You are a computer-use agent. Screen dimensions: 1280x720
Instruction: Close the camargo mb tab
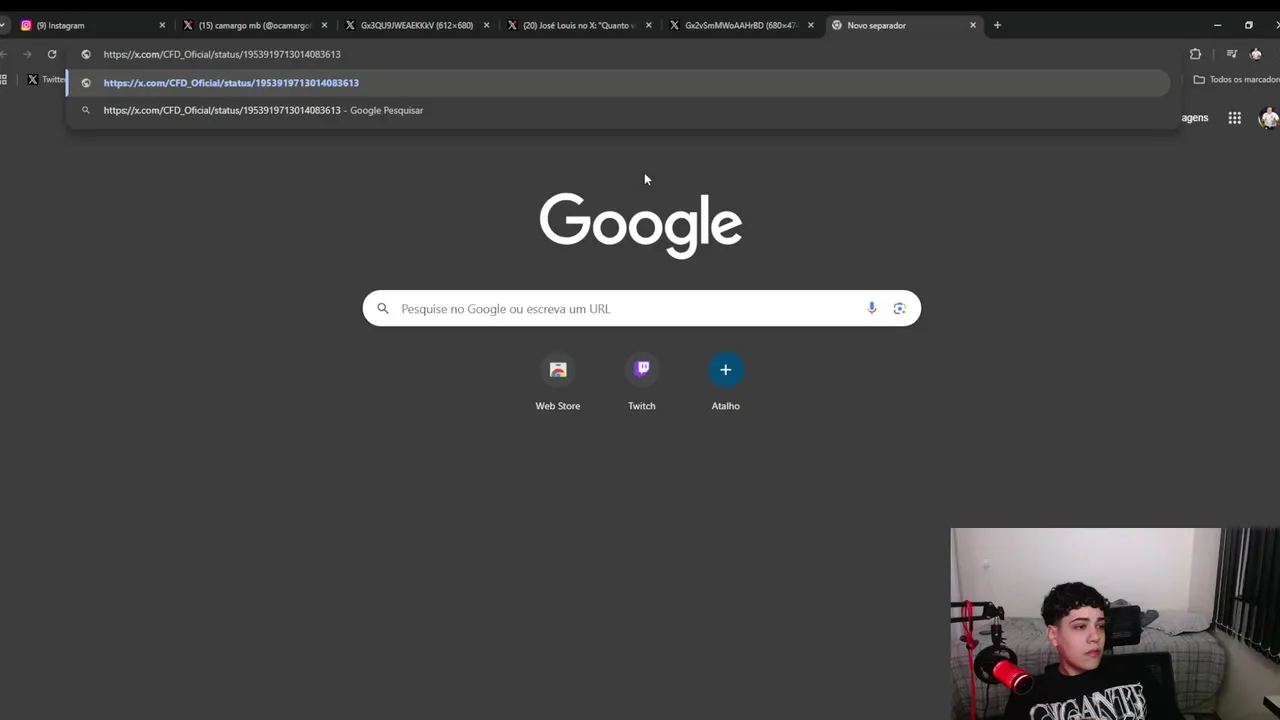[324, 25]
